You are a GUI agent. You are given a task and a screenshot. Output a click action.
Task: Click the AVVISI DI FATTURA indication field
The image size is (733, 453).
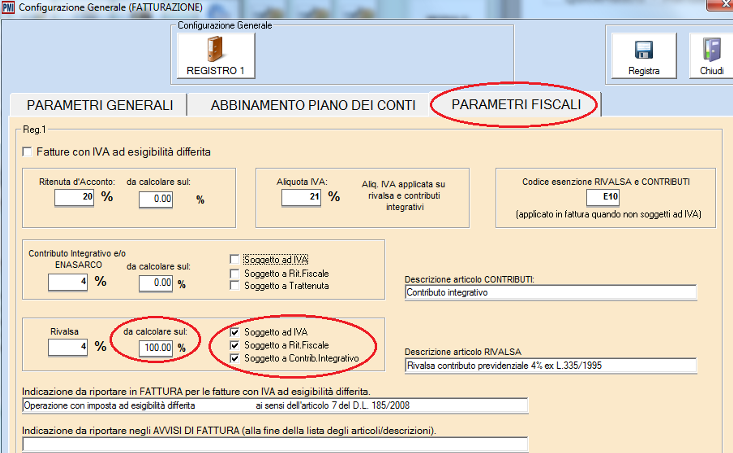(x=275, y=444)
